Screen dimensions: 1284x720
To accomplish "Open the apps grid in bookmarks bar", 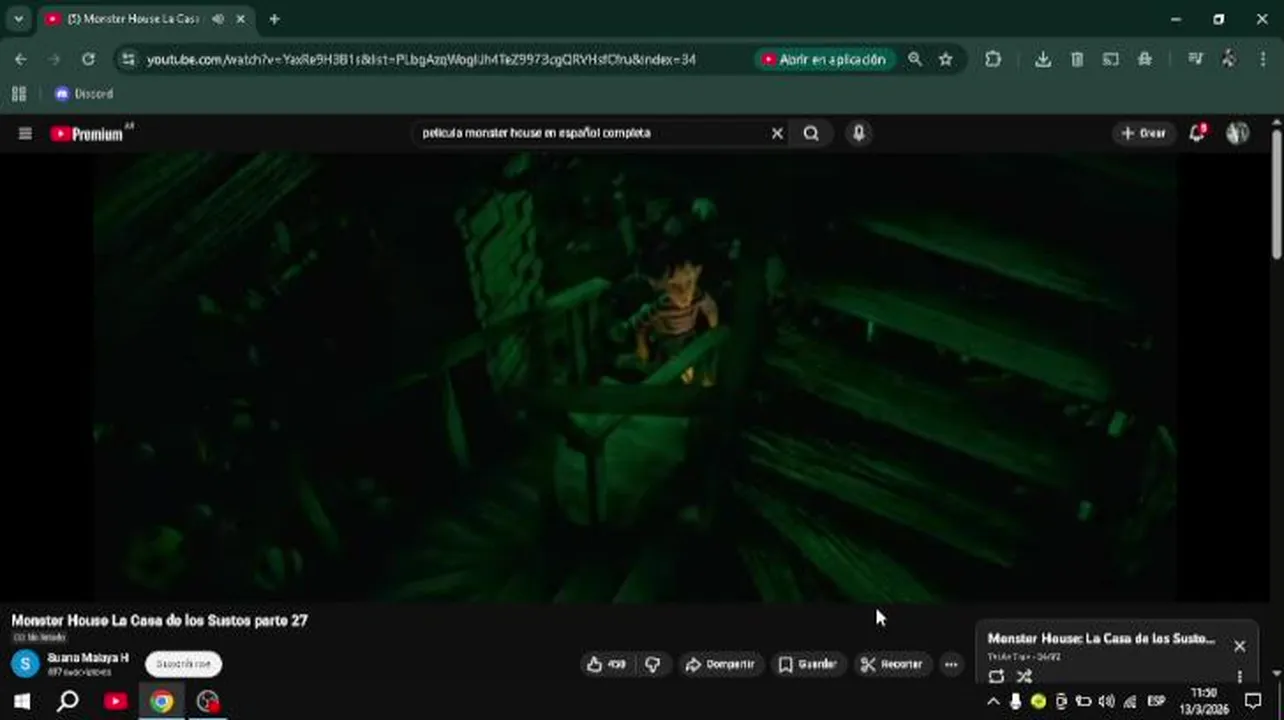I will click(x=18, y=94).
